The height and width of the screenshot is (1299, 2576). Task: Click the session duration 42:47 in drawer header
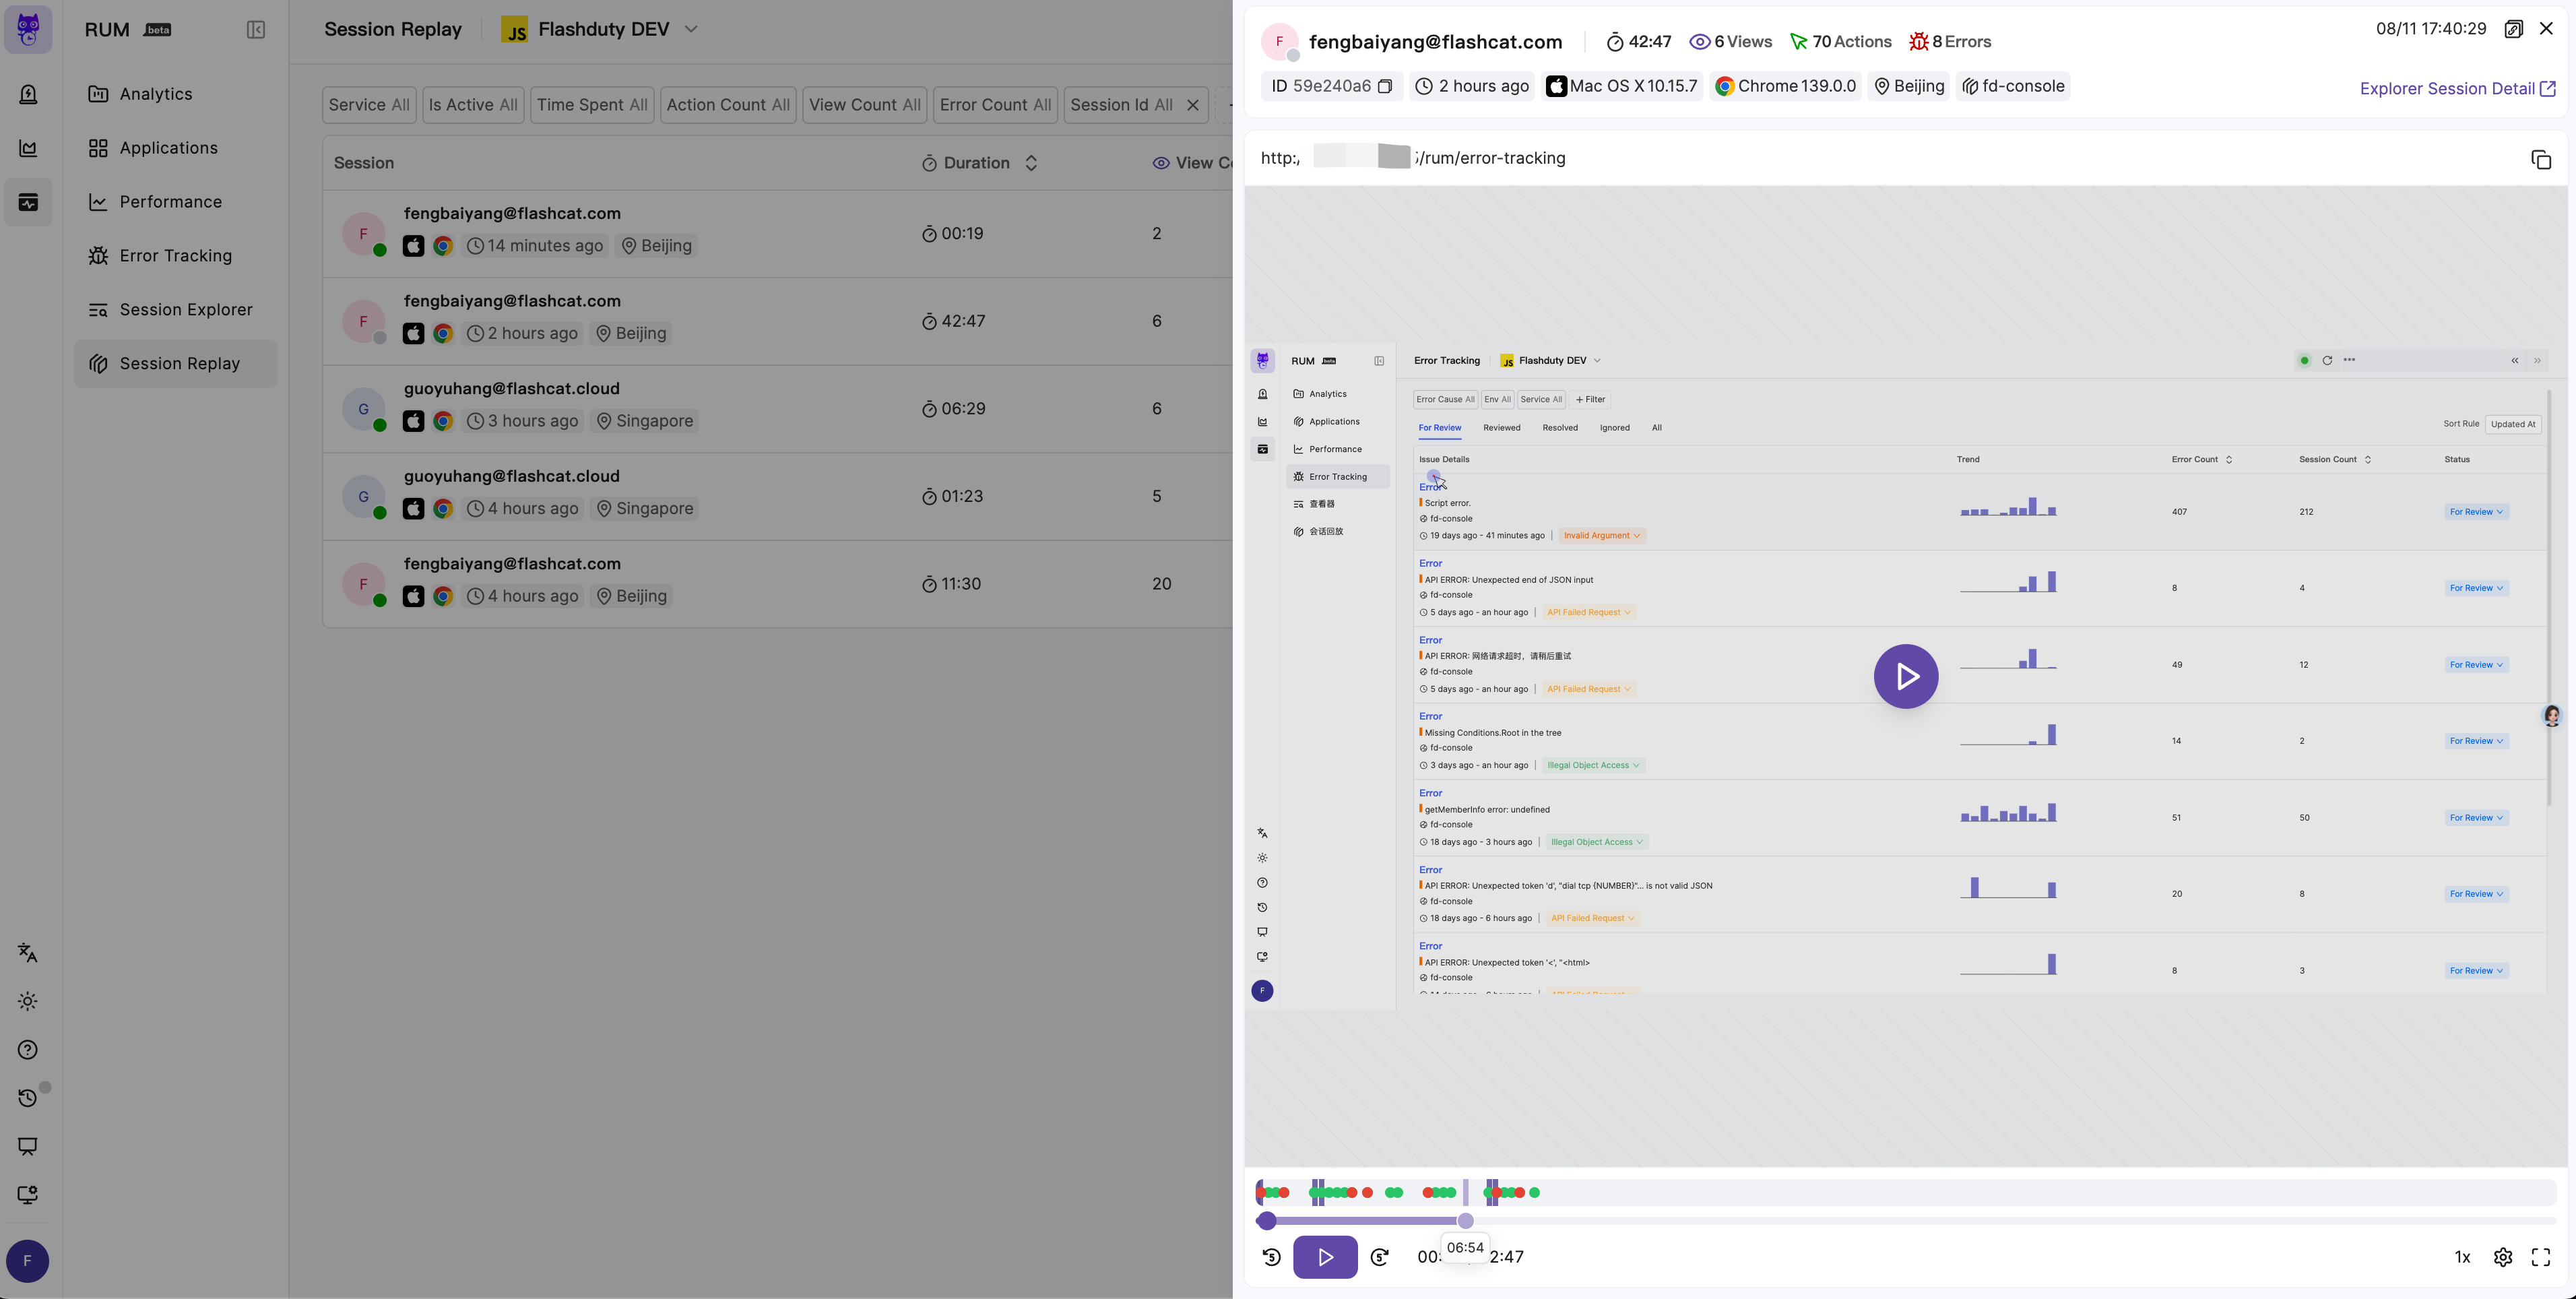pyautogui.click(x=1638, y=42)
